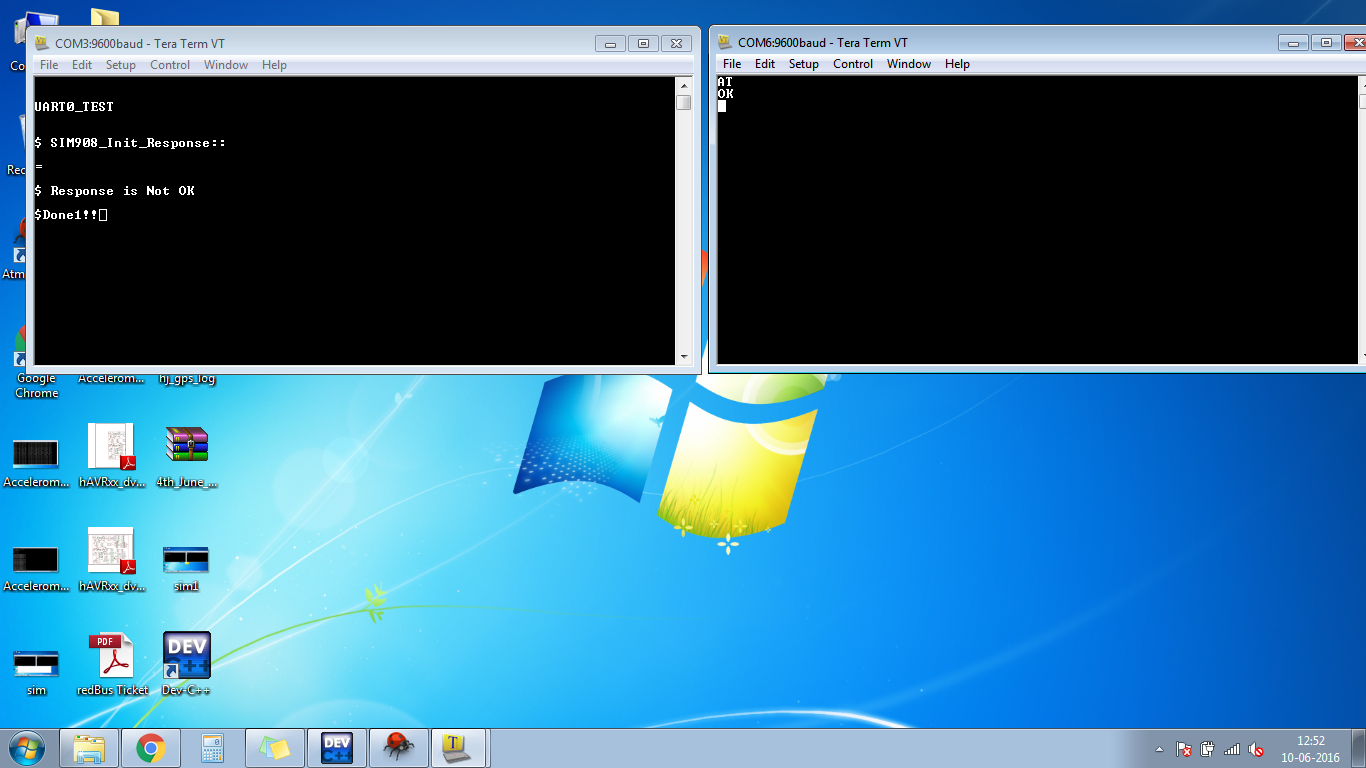The height and width of the screenshot is (768, 1366).
Task: Open Control menu in COM6 Tera Term window
Action: pyautogui.click(x=853, y=64)
